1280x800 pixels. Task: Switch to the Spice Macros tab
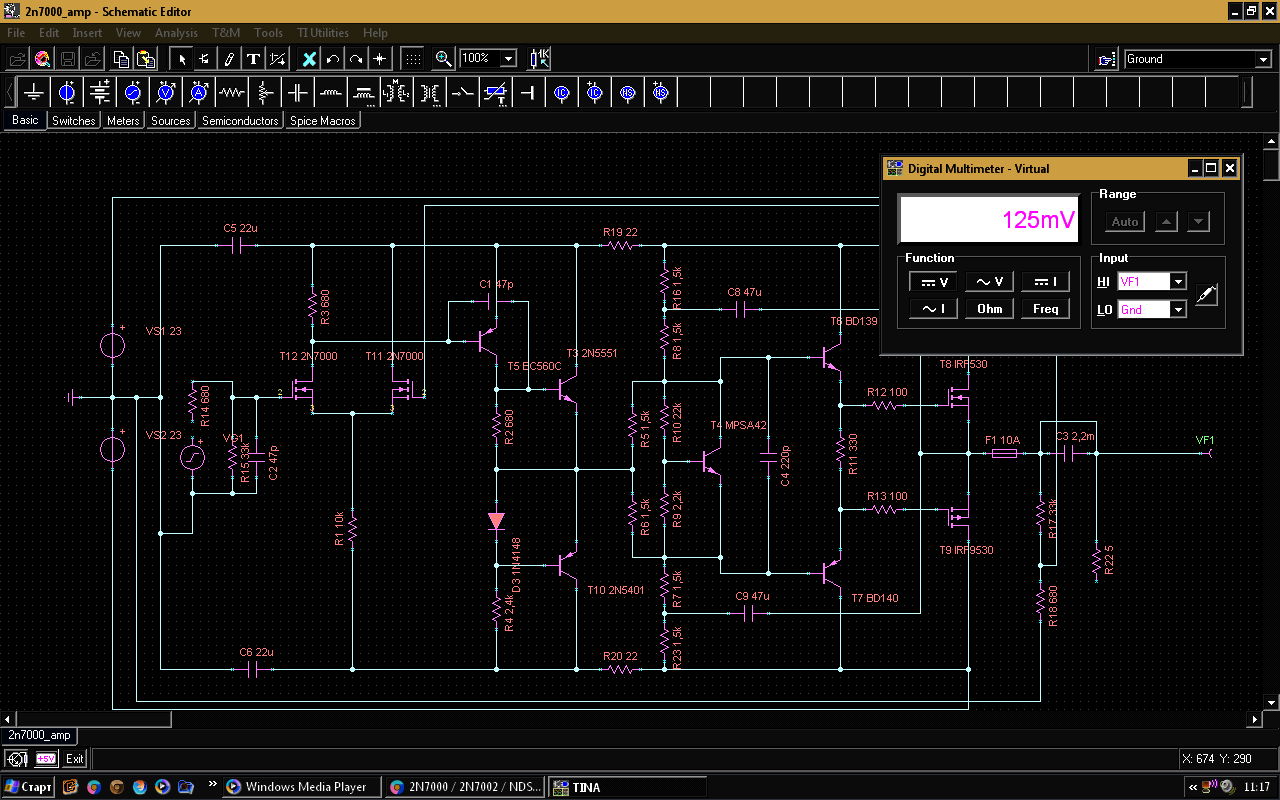(x=323, y=121)
